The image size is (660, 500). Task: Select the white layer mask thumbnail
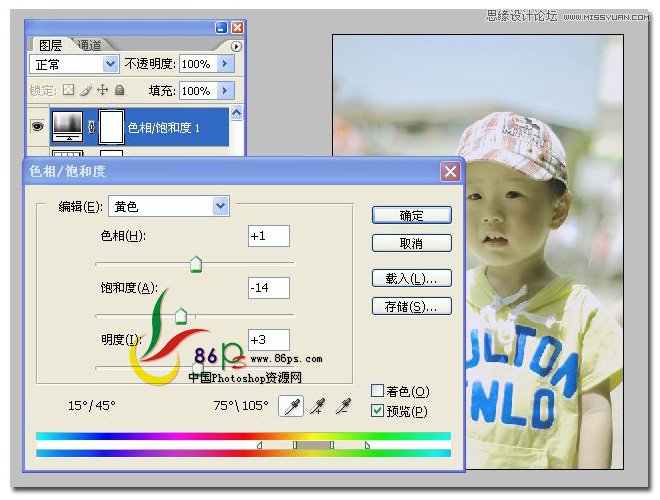(111, 127)
